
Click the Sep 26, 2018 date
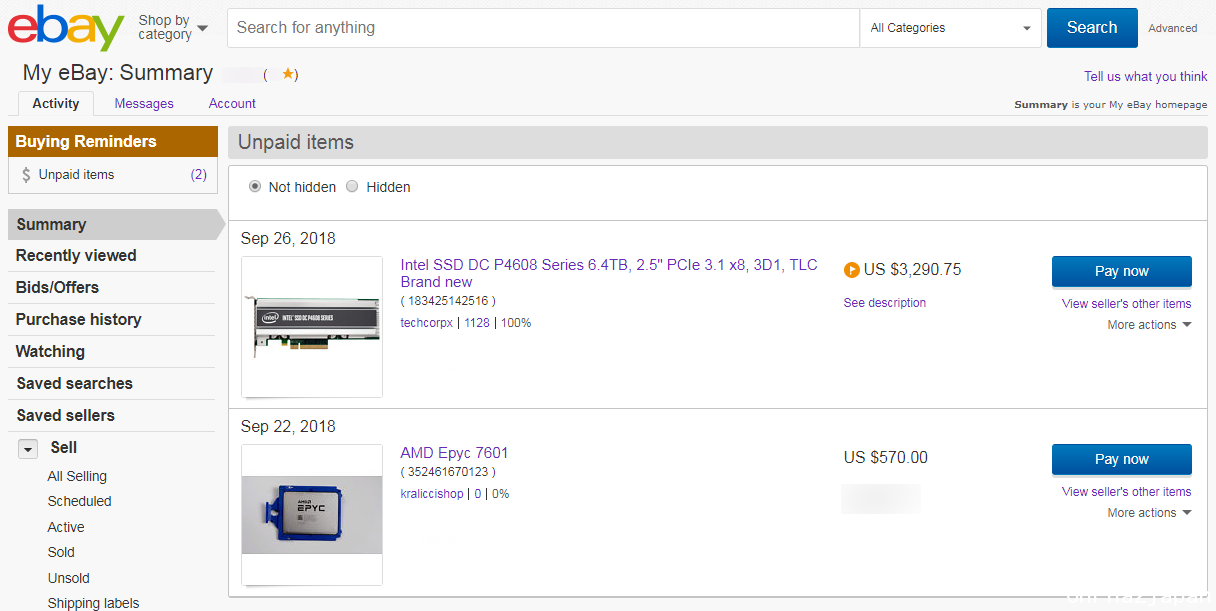point(288,238)
